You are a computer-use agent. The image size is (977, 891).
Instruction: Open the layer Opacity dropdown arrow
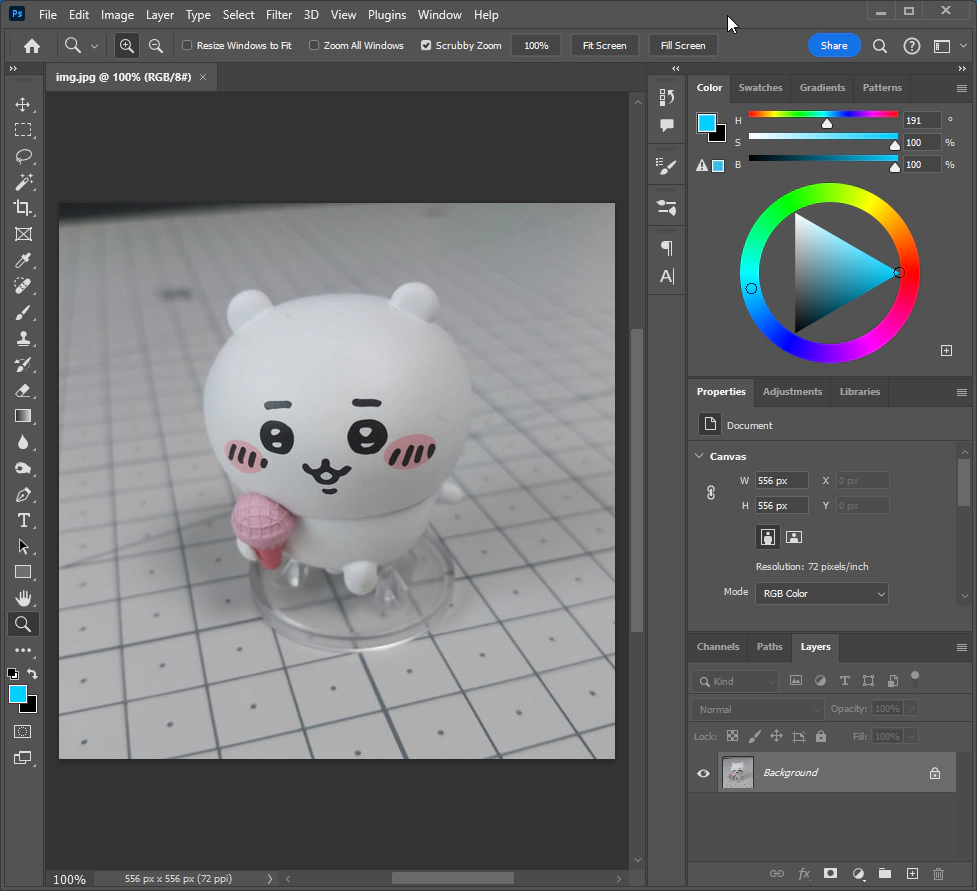tap(912, 708)
